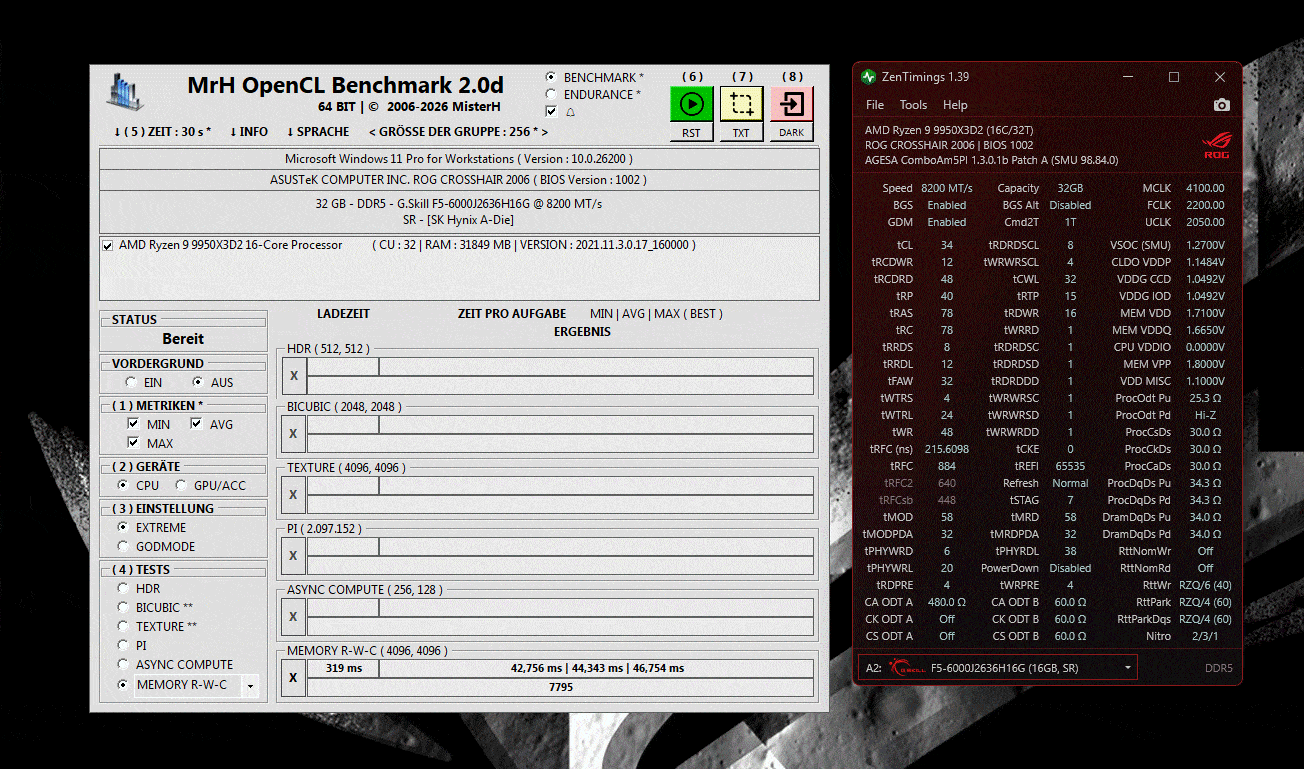This screenshot has width=1304, height=769.
Task: Click the pink exit door icon
Action: coord(791,104)
